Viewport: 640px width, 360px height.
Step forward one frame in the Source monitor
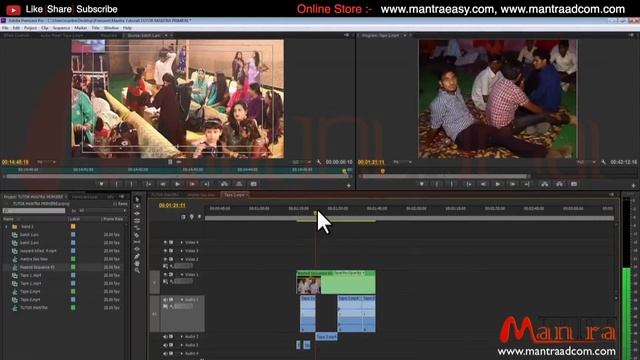pyautogui.click(x=192, y=184)
